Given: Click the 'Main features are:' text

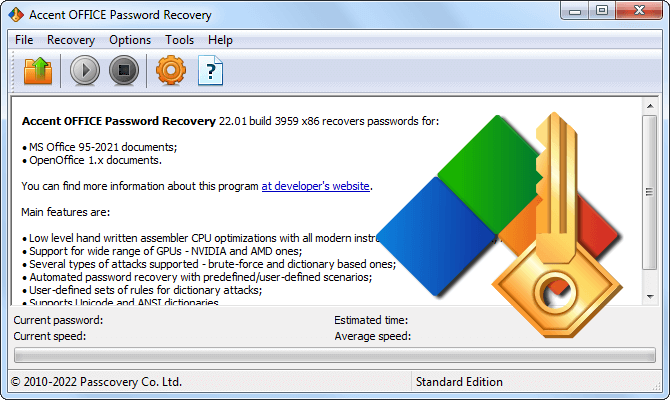Looking at the screenshot, I should pos(66,212).
